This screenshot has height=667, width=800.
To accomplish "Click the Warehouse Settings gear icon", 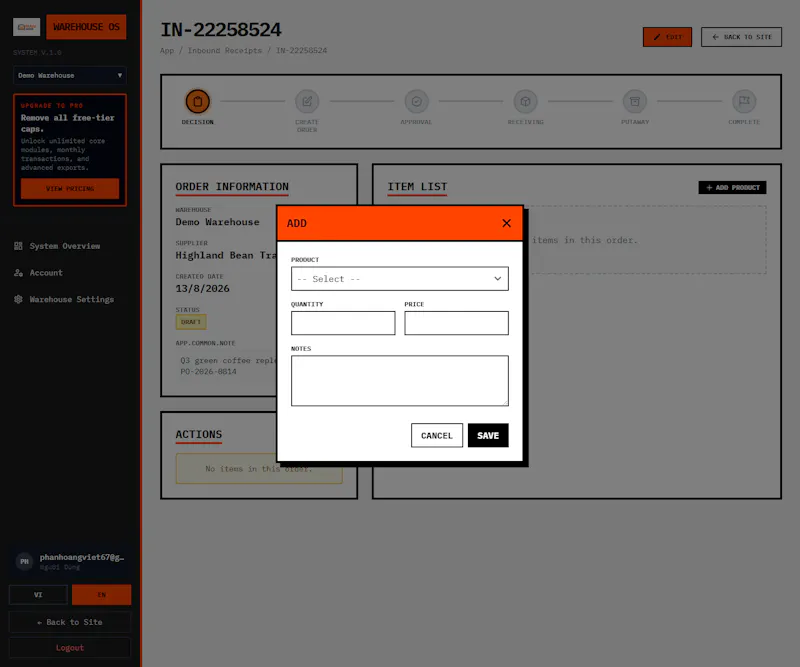I will pos(18,299).
